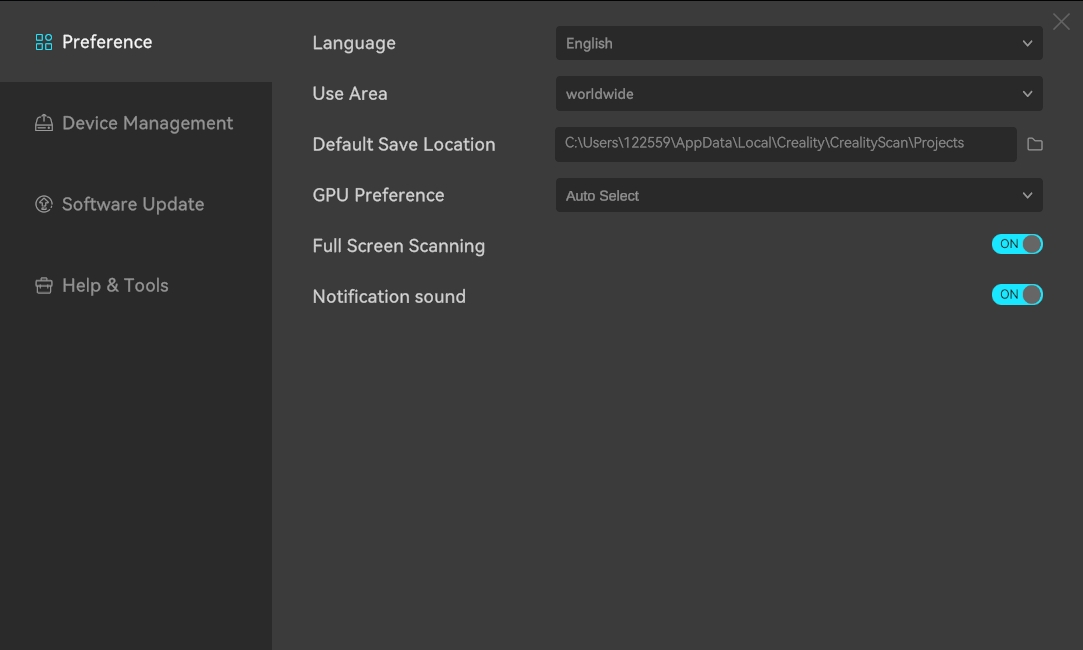Viewport: 1083px width, 650px height.
Task: Click the Language dropdown chevron arrow
Action: pyautogui.click(x=1027, y=43)
